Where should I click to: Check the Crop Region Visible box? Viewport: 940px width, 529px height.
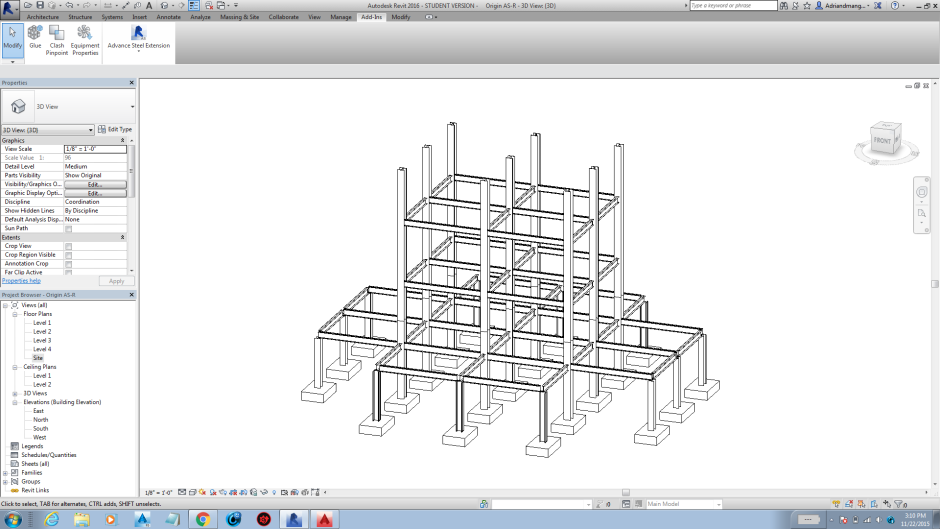pos(69,255)
